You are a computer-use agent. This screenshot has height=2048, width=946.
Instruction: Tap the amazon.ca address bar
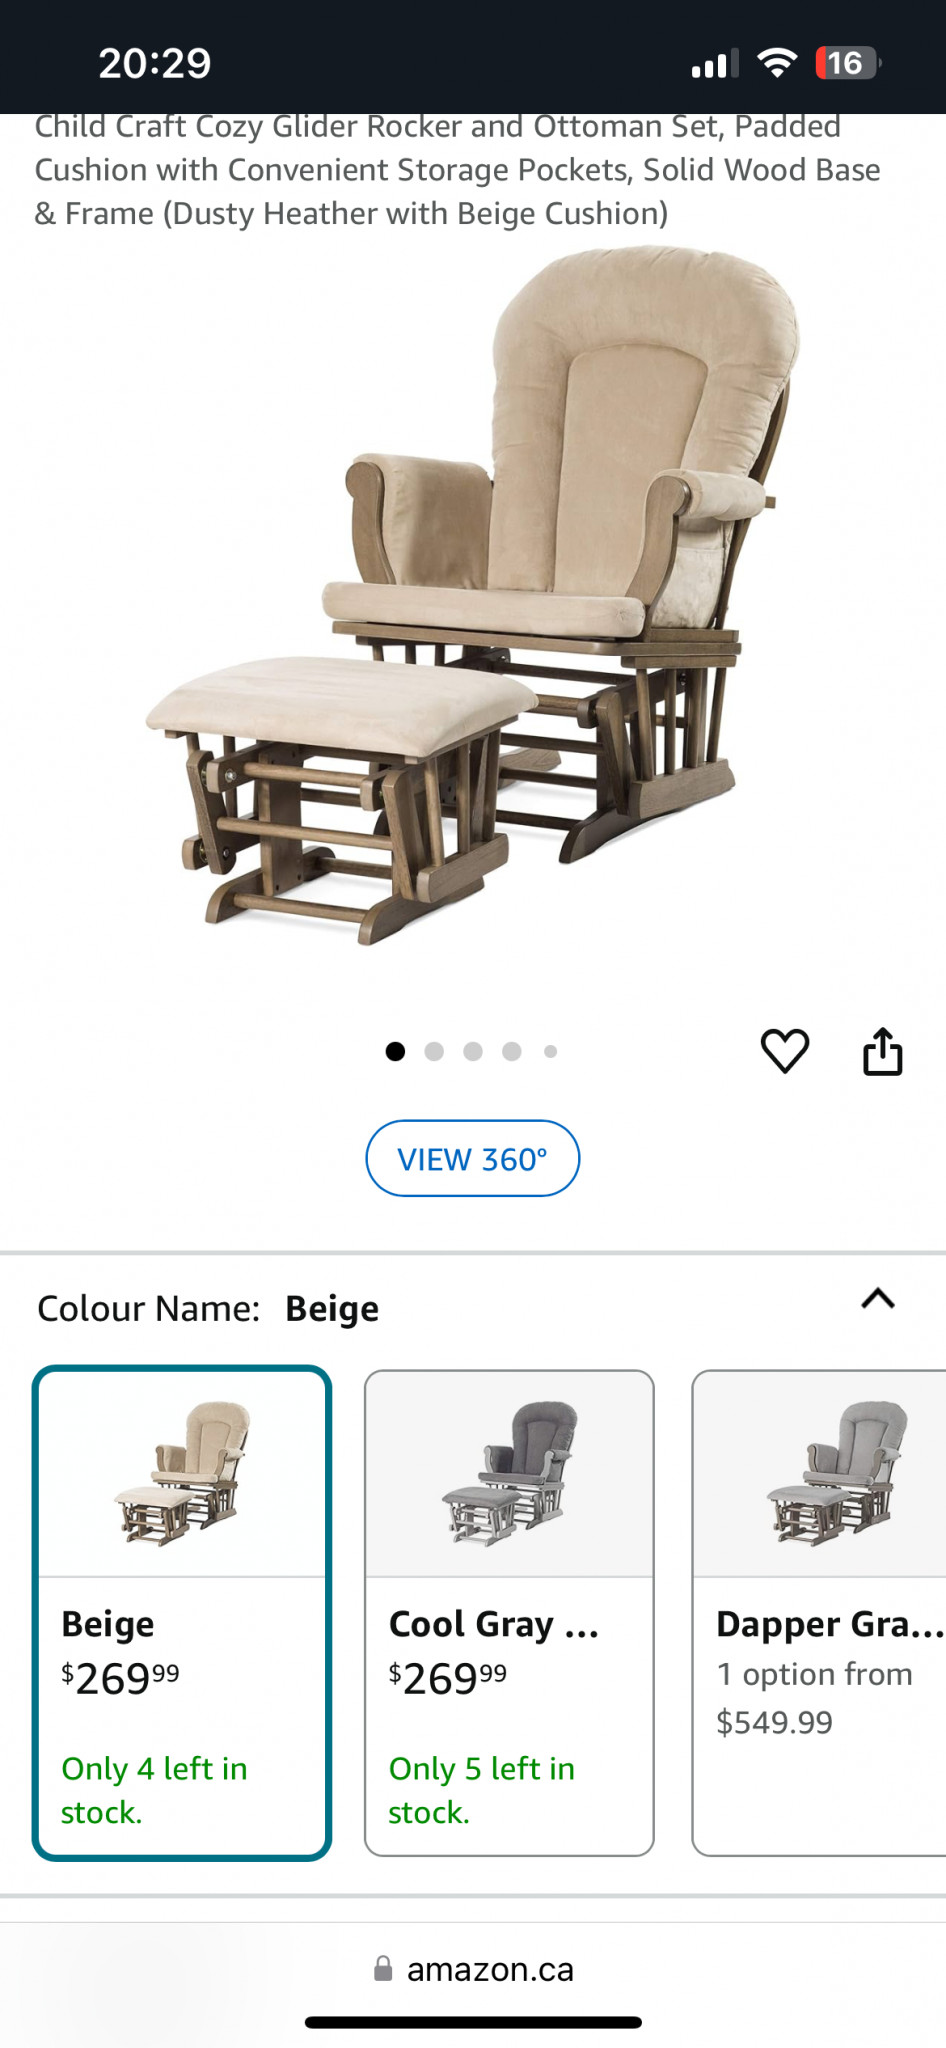pyautogui.click(x=473, y=1969)
